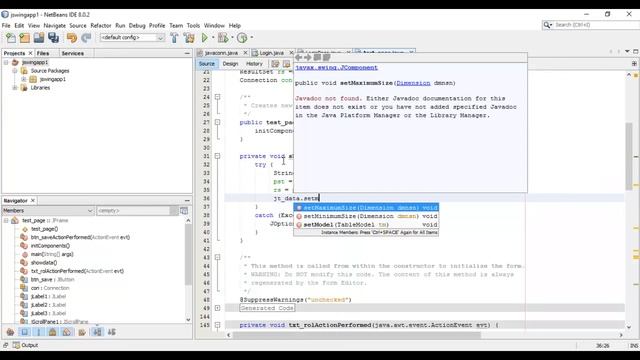The width and height of the screenshot is (640, 360).
Task: Close the Navigator tab
Action: click(x=33, y=201)
